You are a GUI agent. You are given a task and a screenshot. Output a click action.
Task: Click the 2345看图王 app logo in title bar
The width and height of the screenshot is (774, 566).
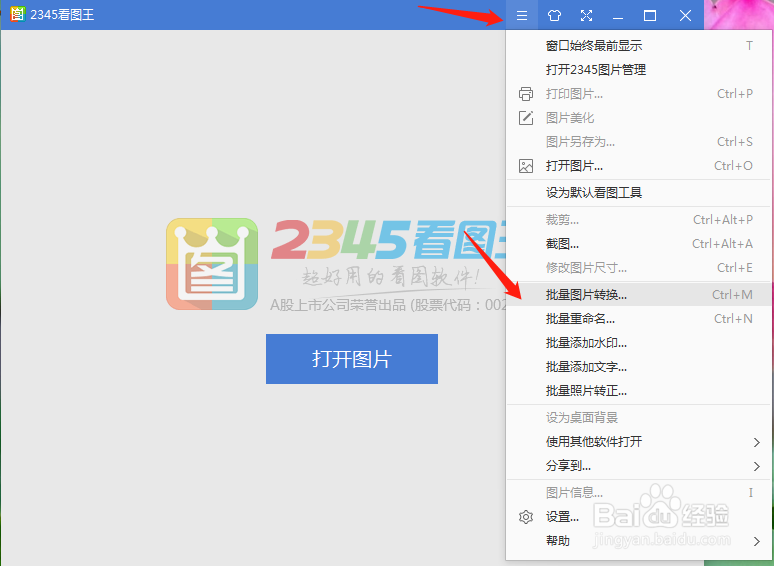(x=17, y=14)
